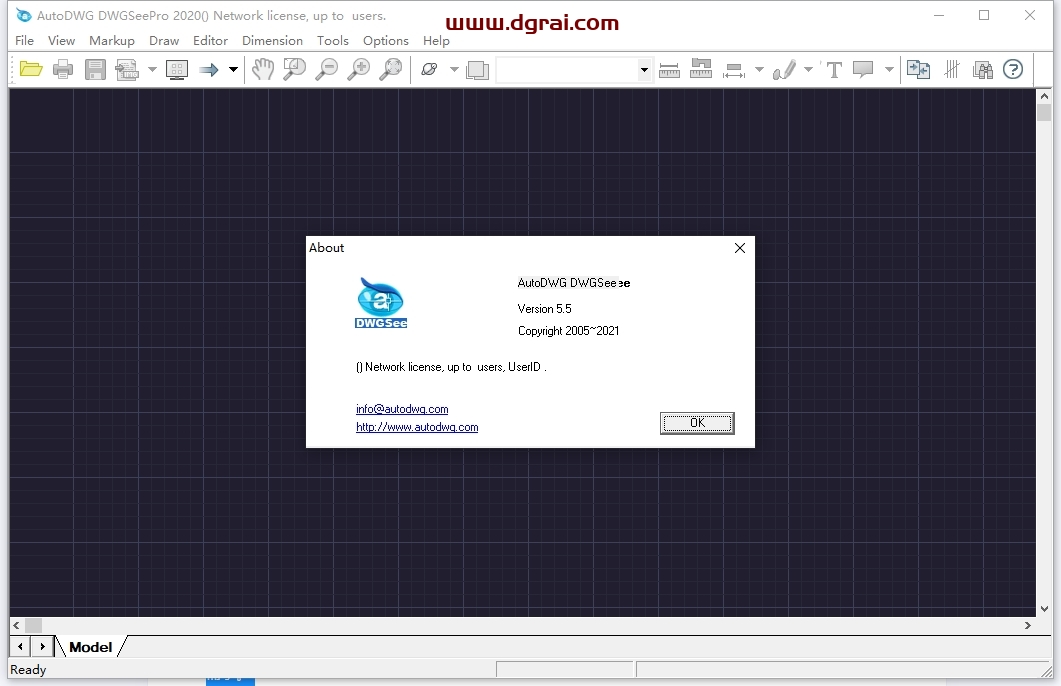This screenshot has height=686, width=1061.
Task: Click the vertical scrollbar up arrow
Action: coord(1044,96)
